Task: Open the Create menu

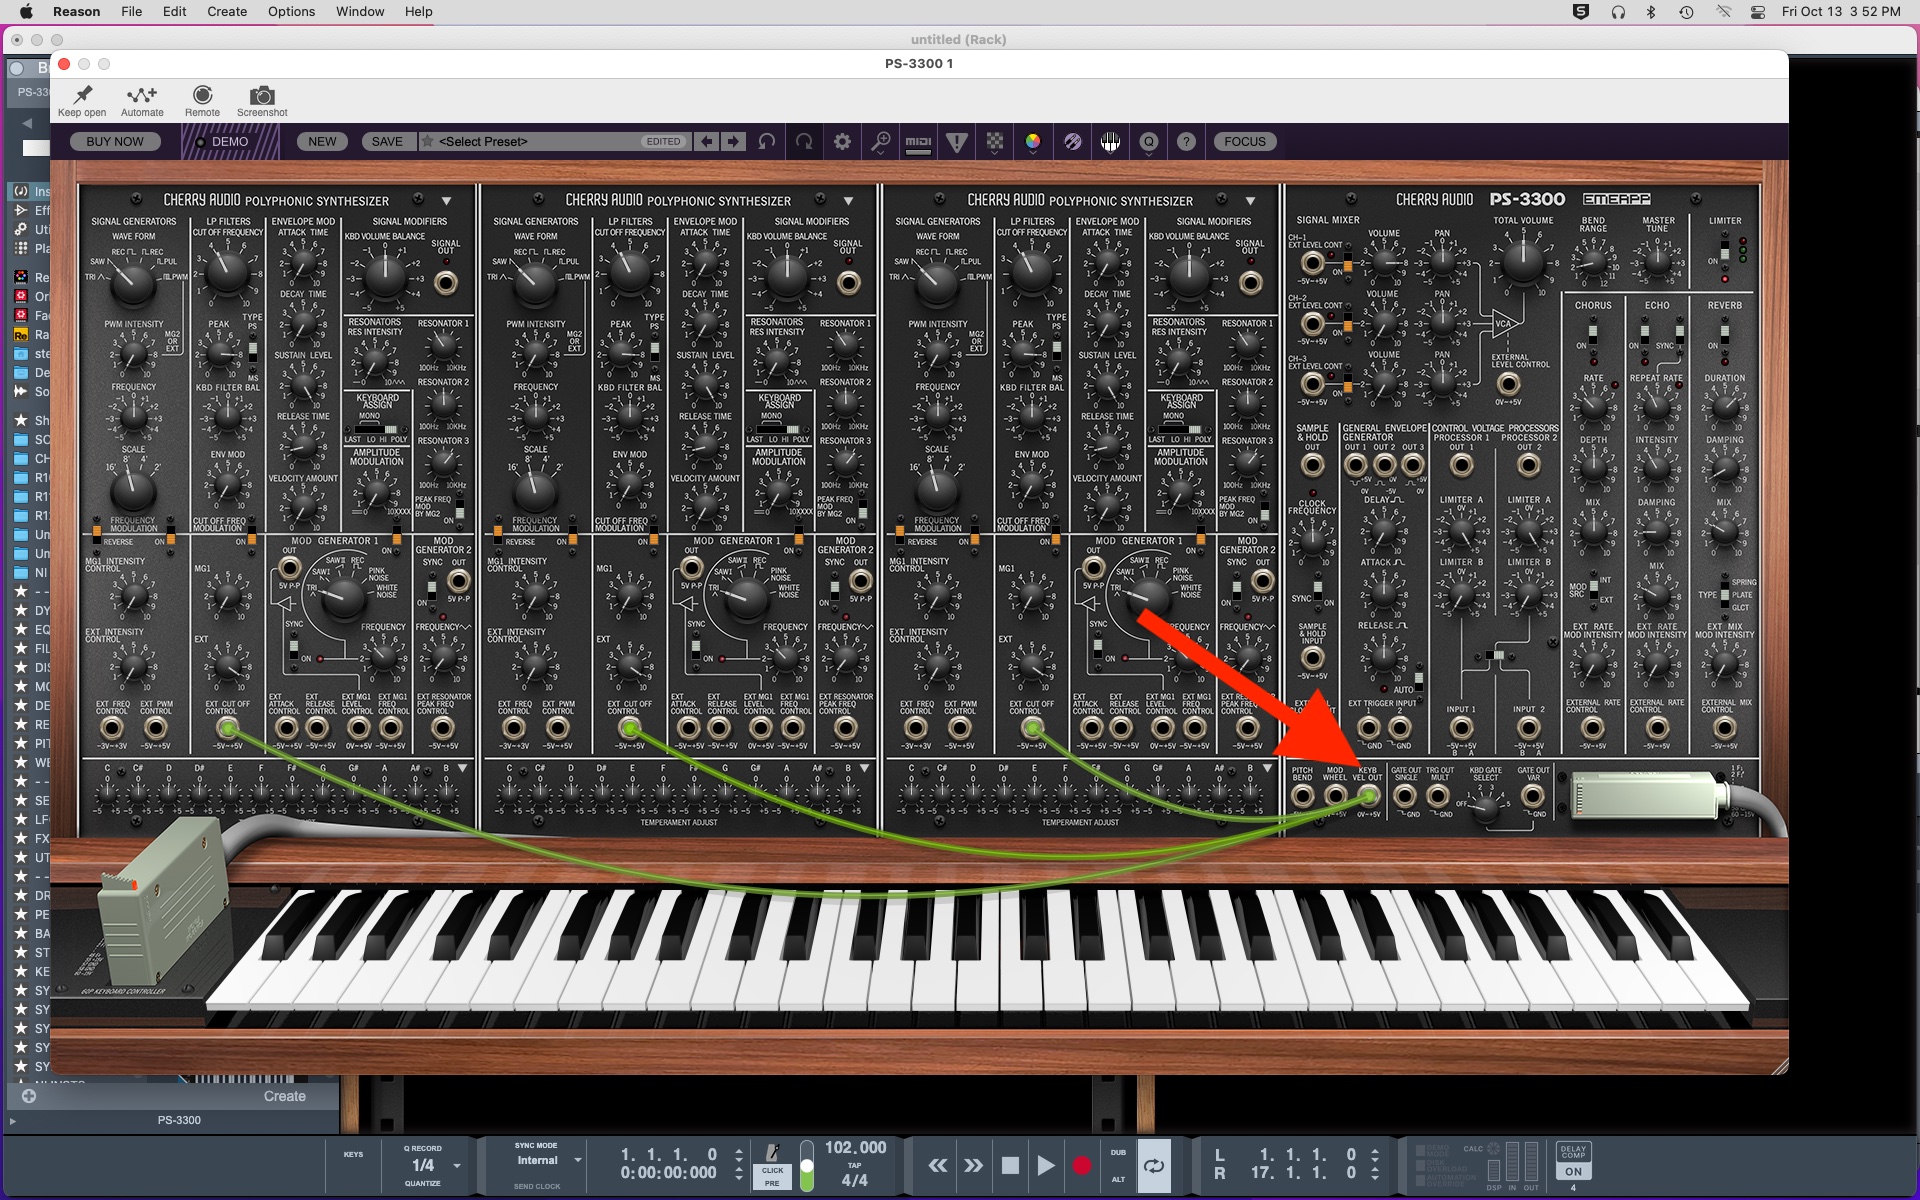Action: [225, 12]
